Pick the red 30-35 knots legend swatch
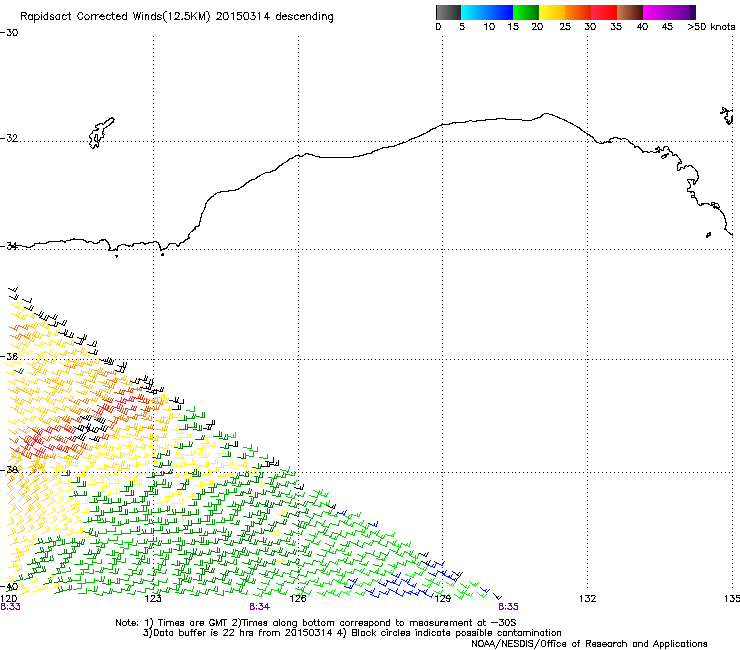 (604, 12)
